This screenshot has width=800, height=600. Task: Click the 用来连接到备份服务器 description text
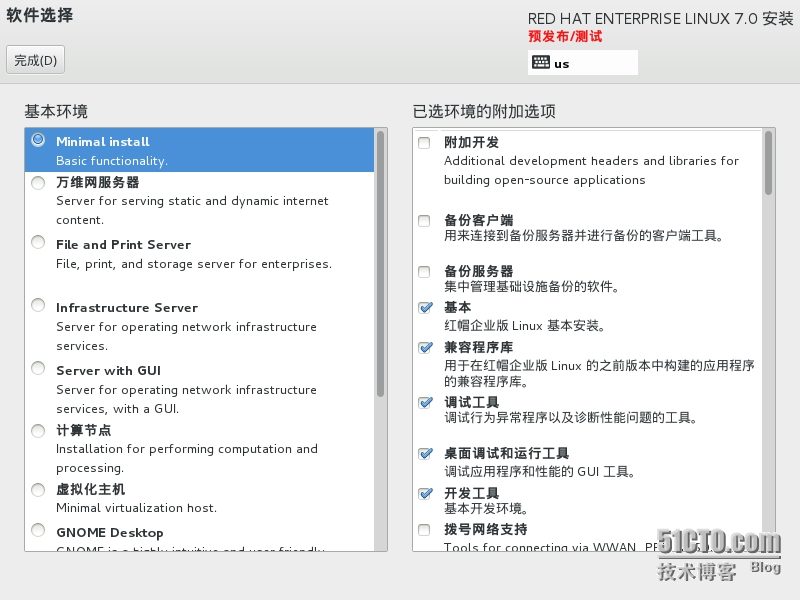tap(583, 236)
